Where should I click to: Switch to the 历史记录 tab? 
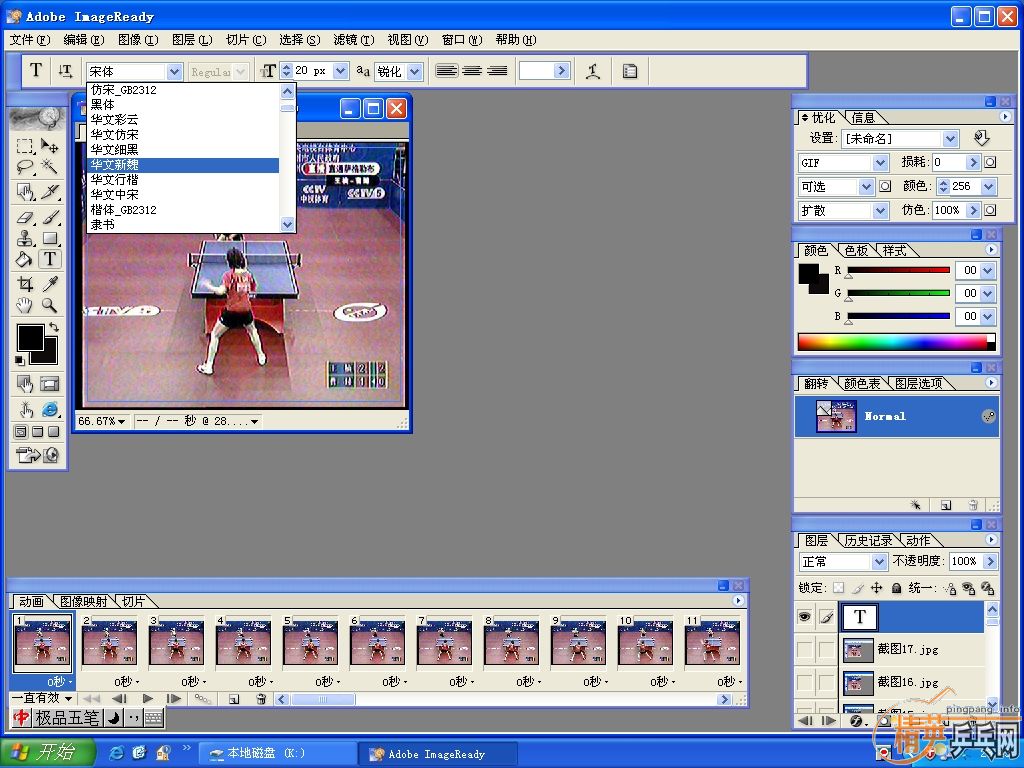pyautogui.click(x=868, y=541)
